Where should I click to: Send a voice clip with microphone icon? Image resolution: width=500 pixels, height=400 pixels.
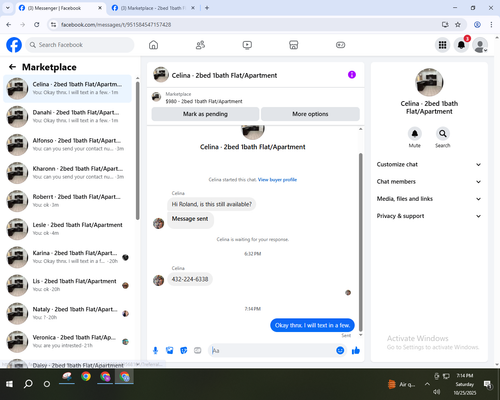pyautogui.click(x=155, y=350)
